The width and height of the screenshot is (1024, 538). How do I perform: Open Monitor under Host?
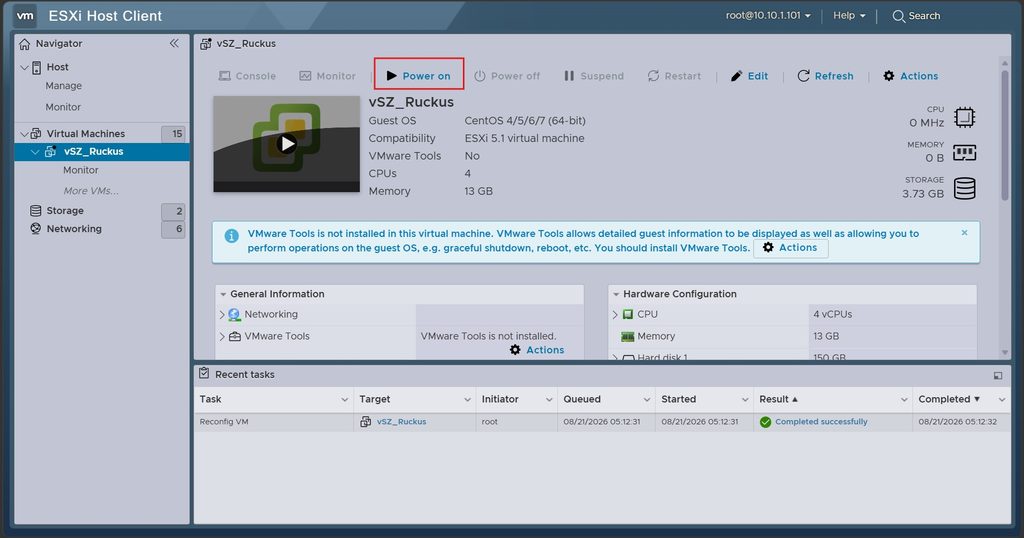[x=63, y=107]
